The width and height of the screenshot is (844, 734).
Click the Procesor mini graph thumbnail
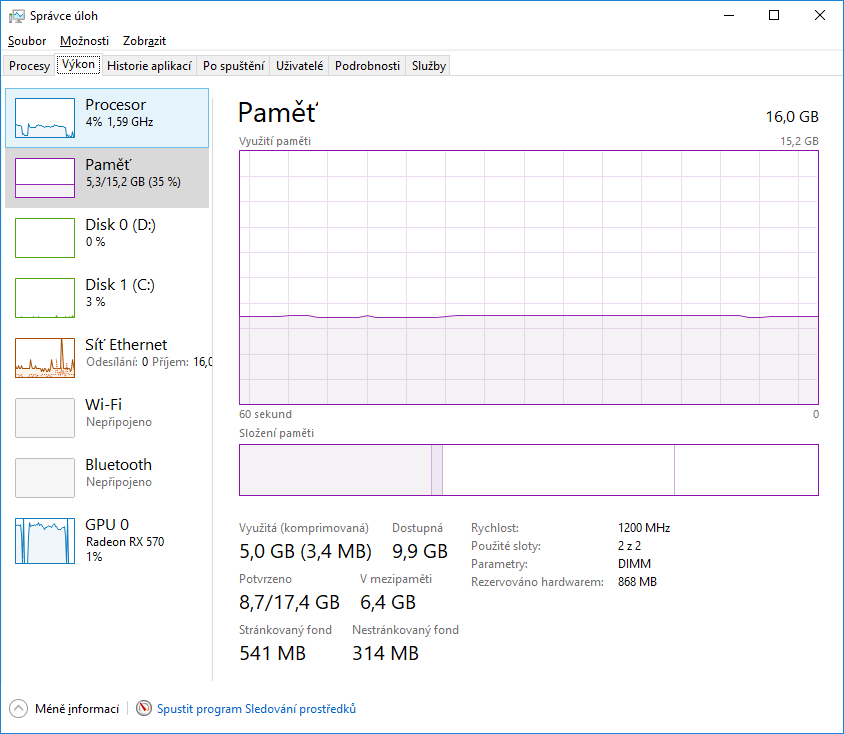click(45, 118)
